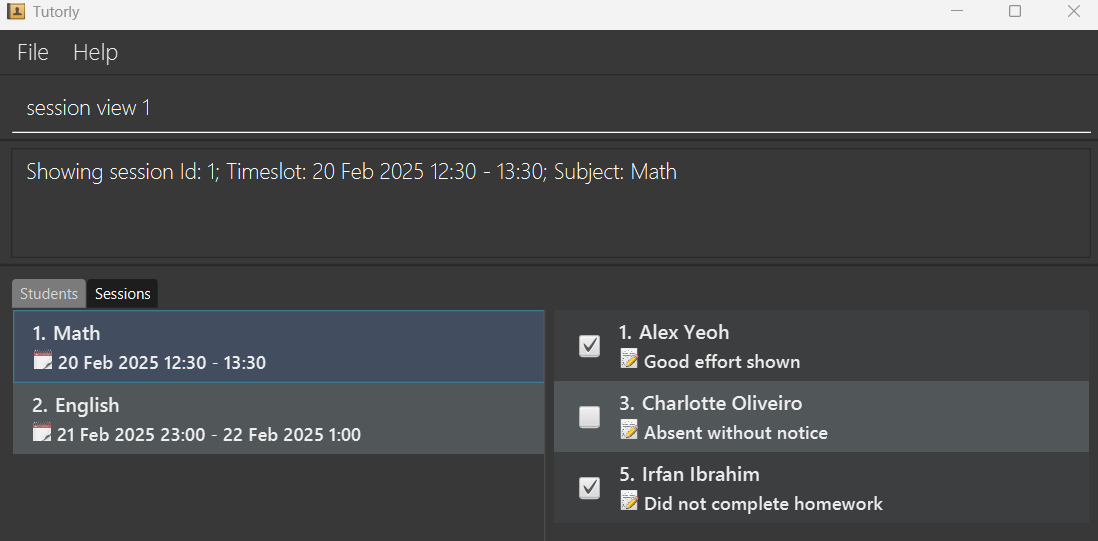Focus the command input box

[551, 108]
